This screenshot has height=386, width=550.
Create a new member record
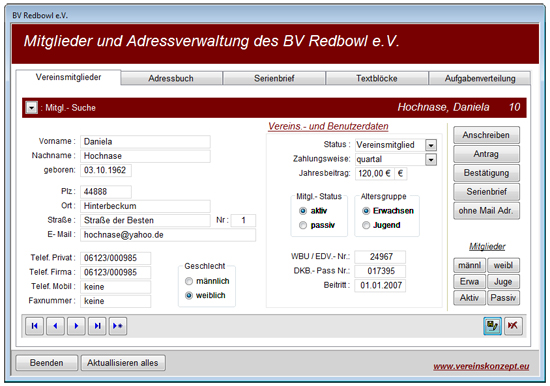(118, 326)
